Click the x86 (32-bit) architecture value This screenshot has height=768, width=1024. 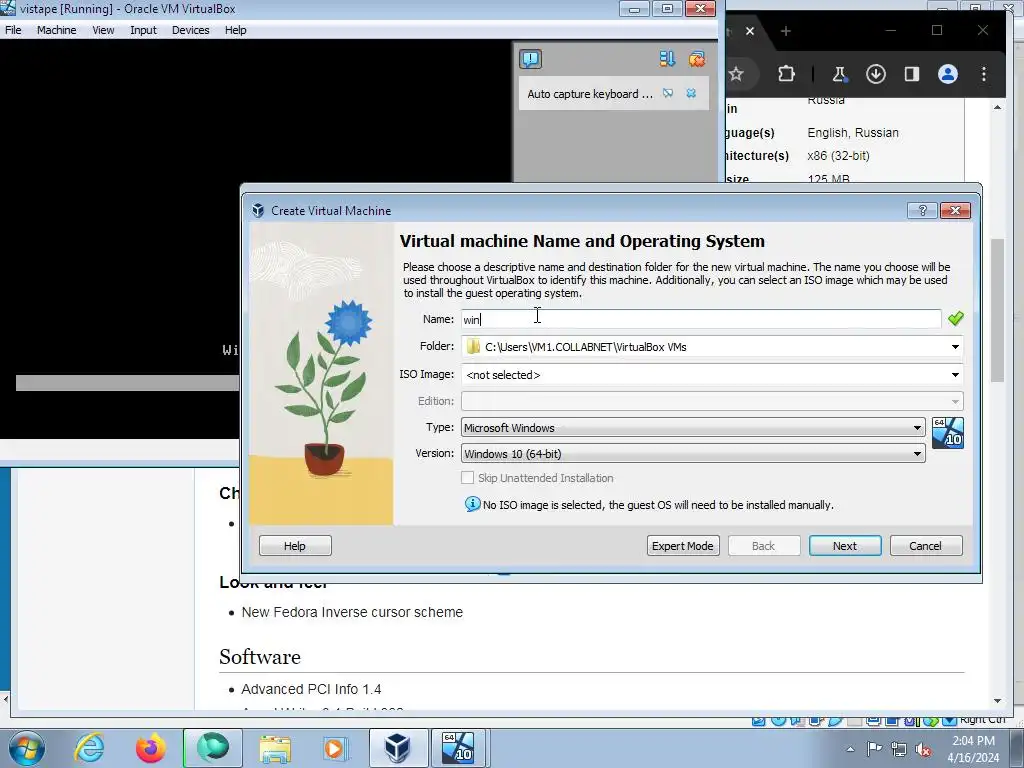coord(838,155)
